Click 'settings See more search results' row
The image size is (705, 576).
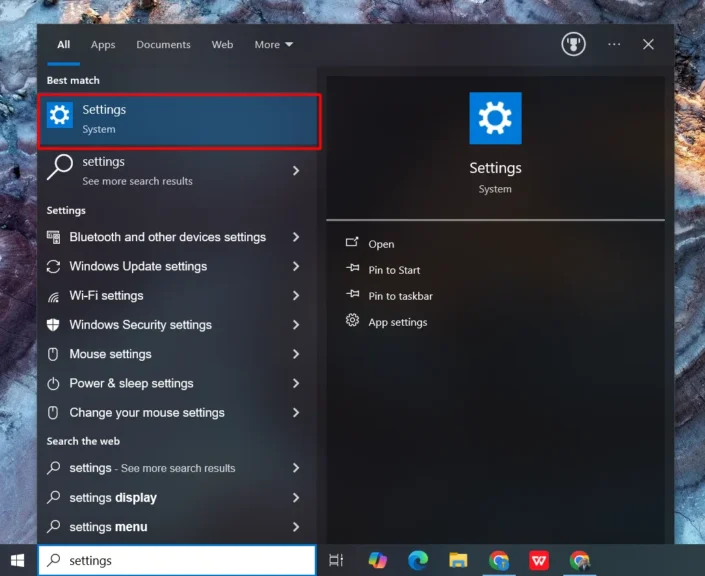point(177,171)
